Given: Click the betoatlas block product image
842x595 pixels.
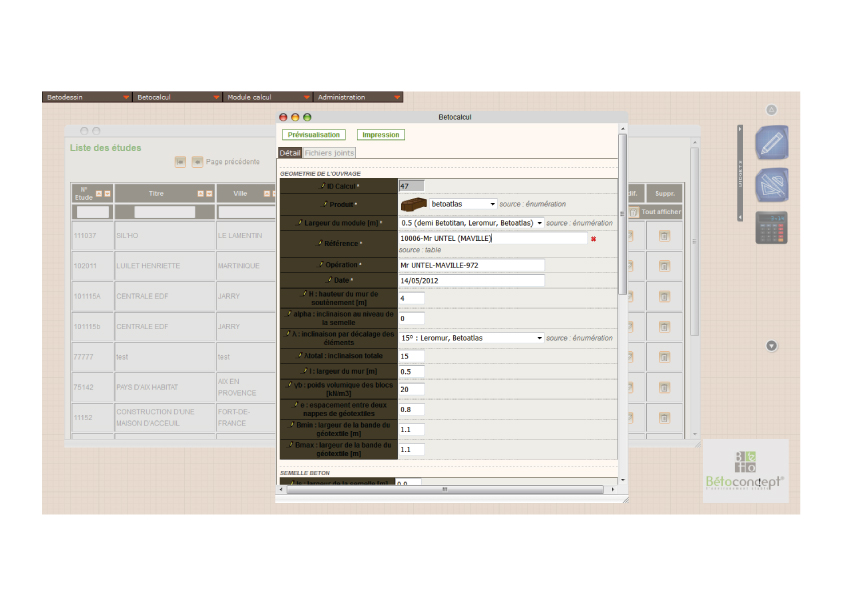Looking at the screenshot, I should (413, 204).
